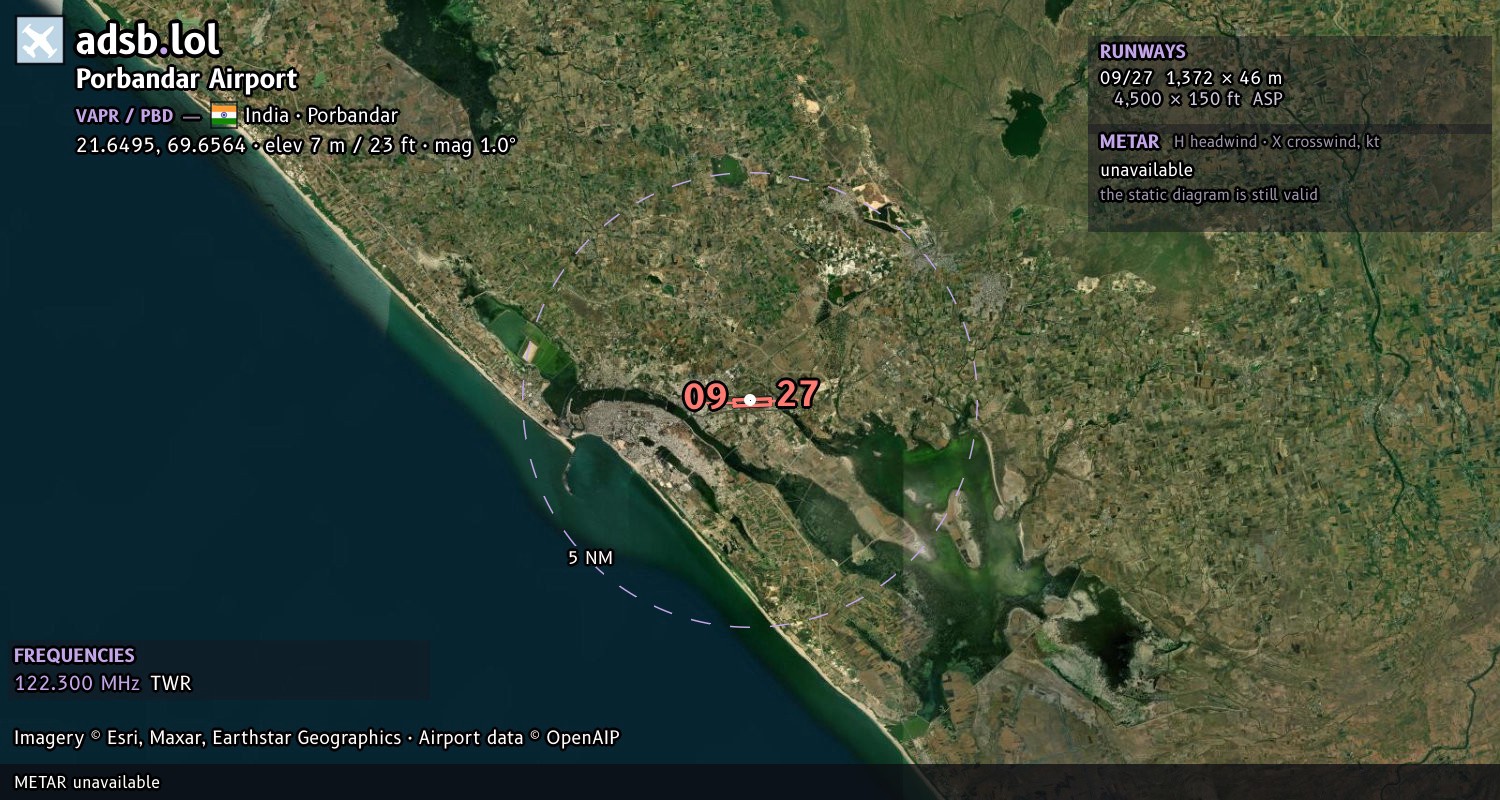Click the VAPR / PBD airport code
This screenshot has width=1500, height=800.
point(124,116)
